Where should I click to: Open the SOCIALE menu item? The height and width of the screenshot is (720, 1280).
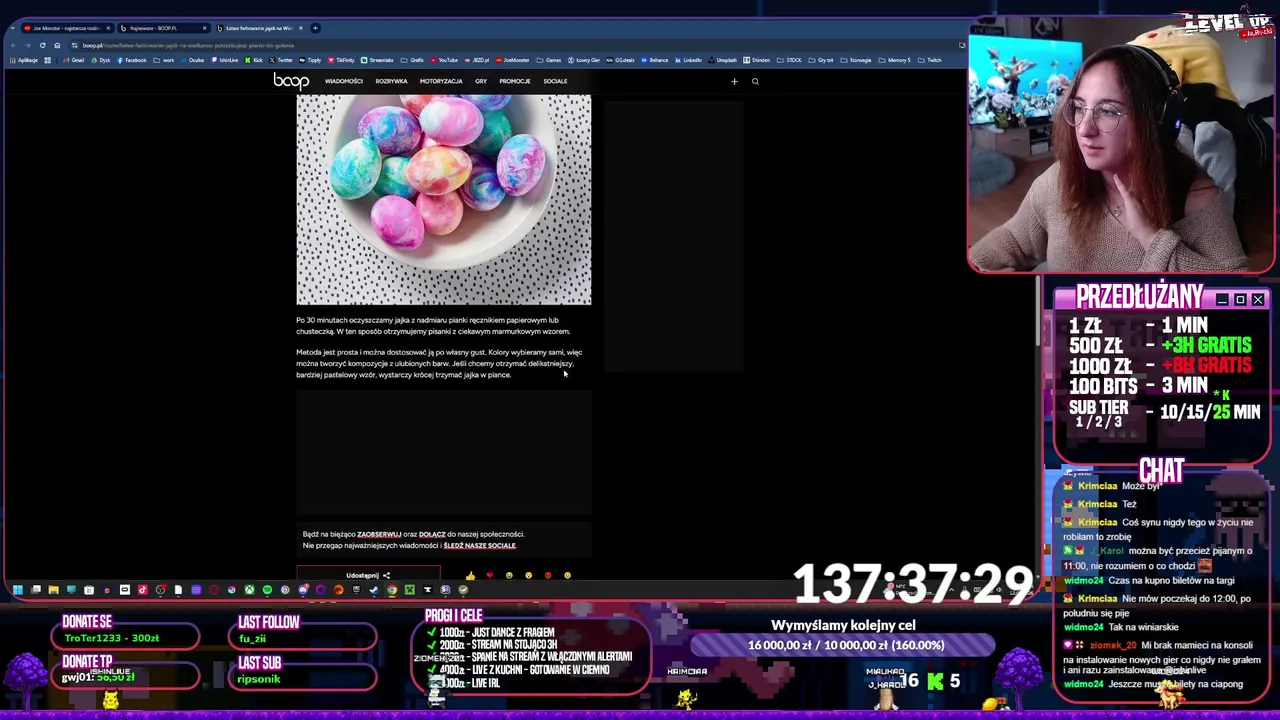tap(555, 81)
